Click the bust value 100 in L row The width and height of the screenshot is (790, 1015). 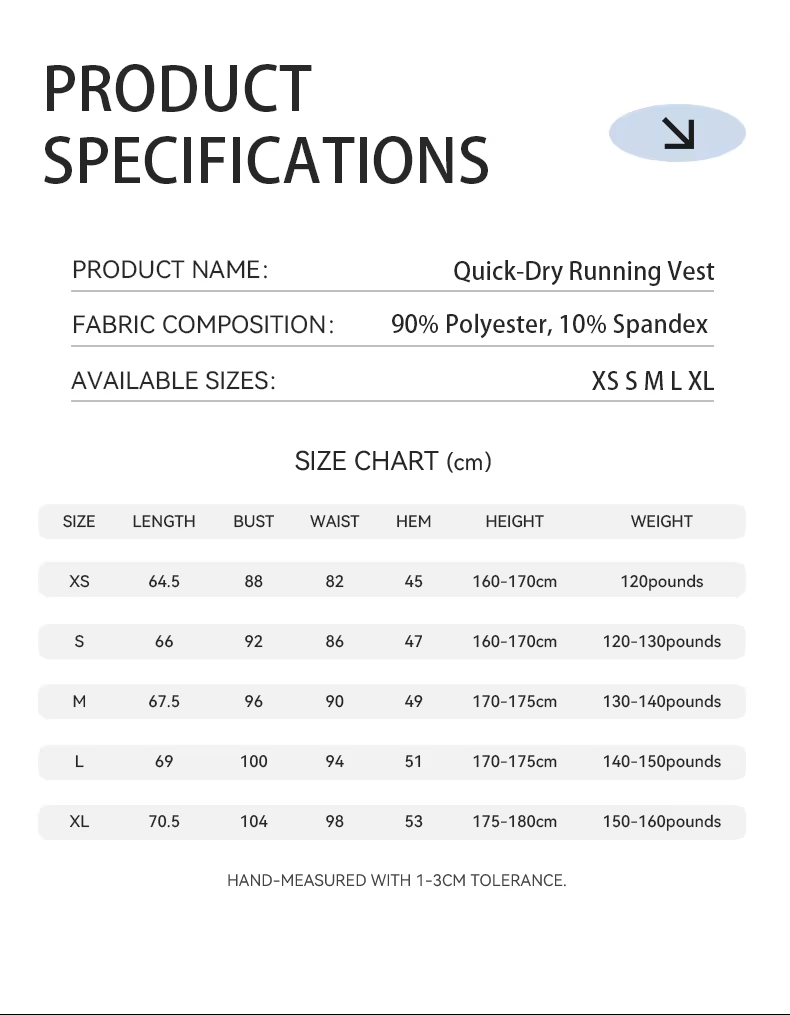[x=254, y=761]
